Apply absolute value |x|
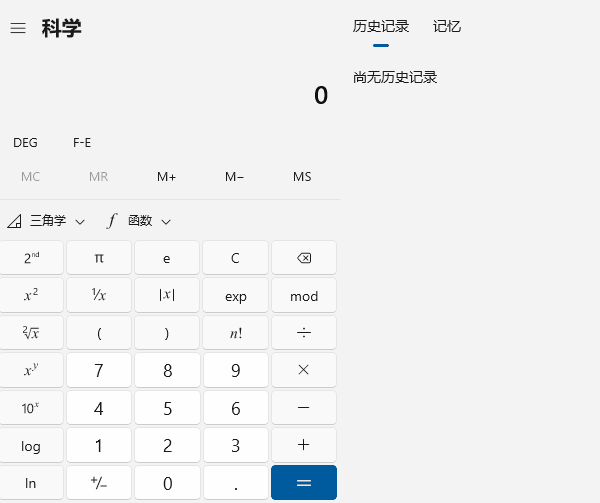600x503 pixels. 167,295
